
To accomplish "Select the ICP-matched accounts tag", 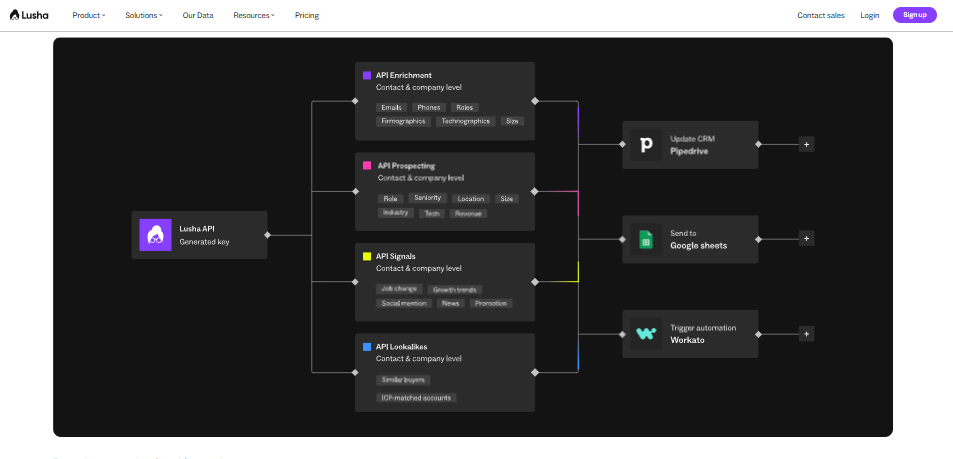I will (416, 398).
